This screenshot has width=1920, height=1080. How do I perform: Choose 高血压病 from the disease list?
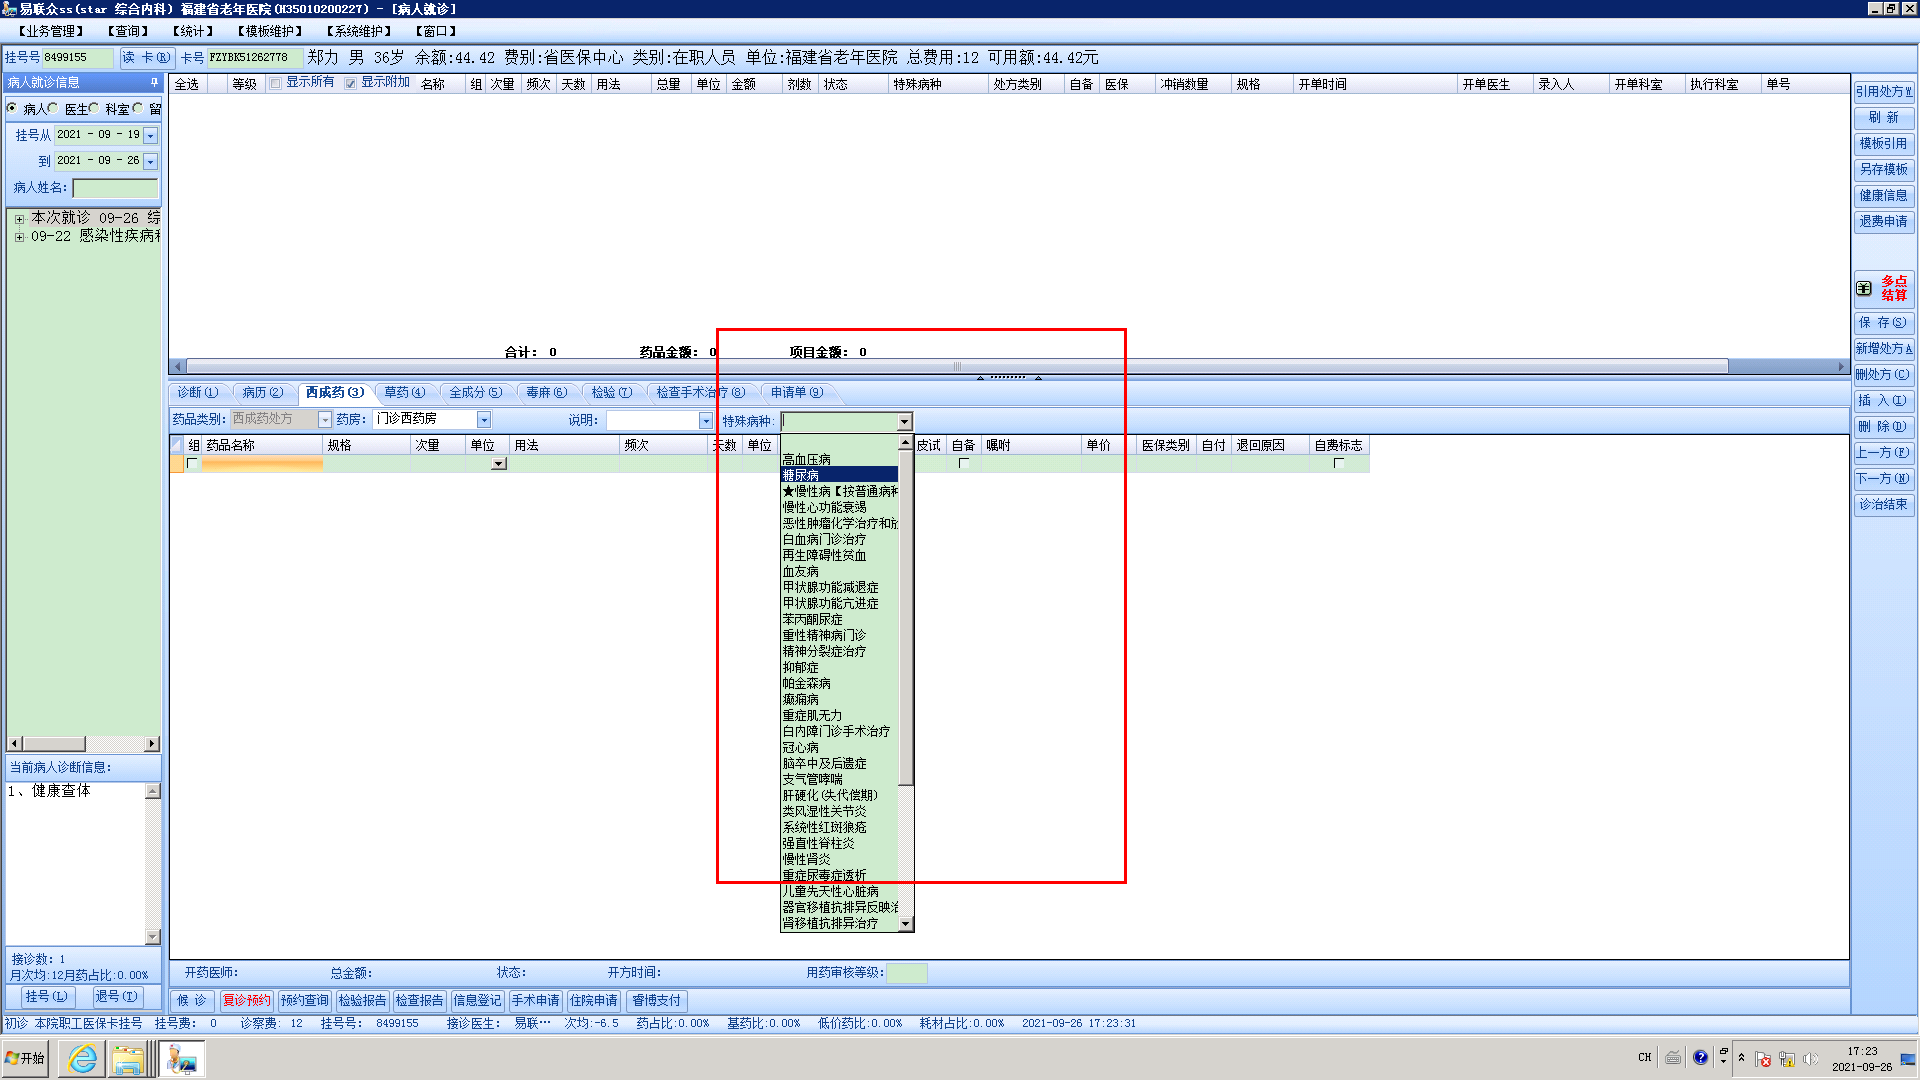(806, 459)
